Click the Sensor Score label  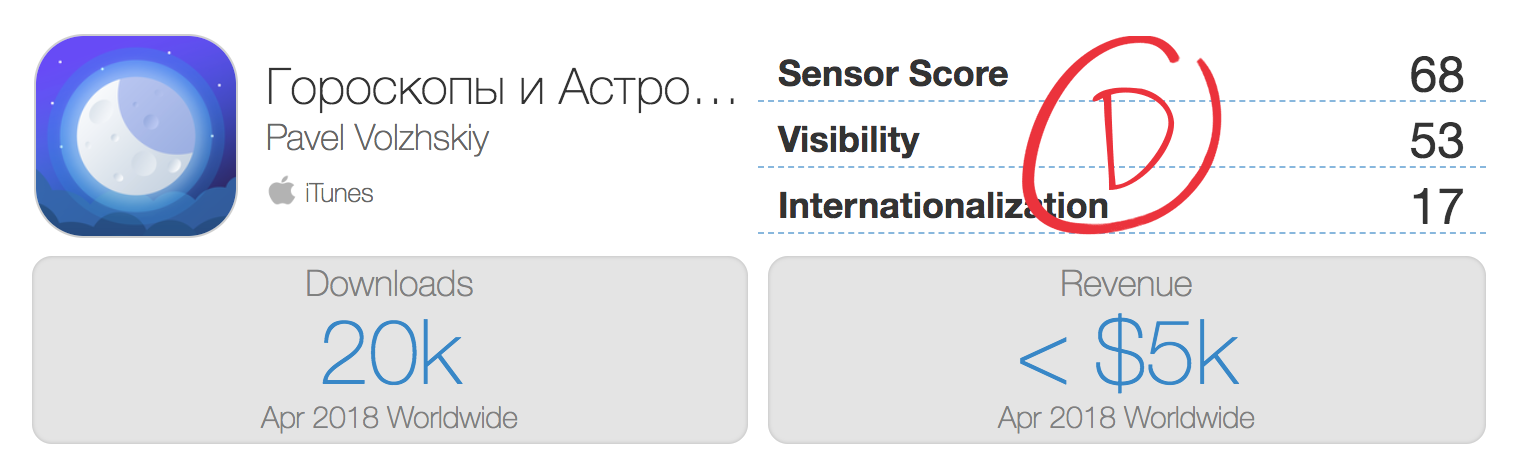(x=892, y=73)
